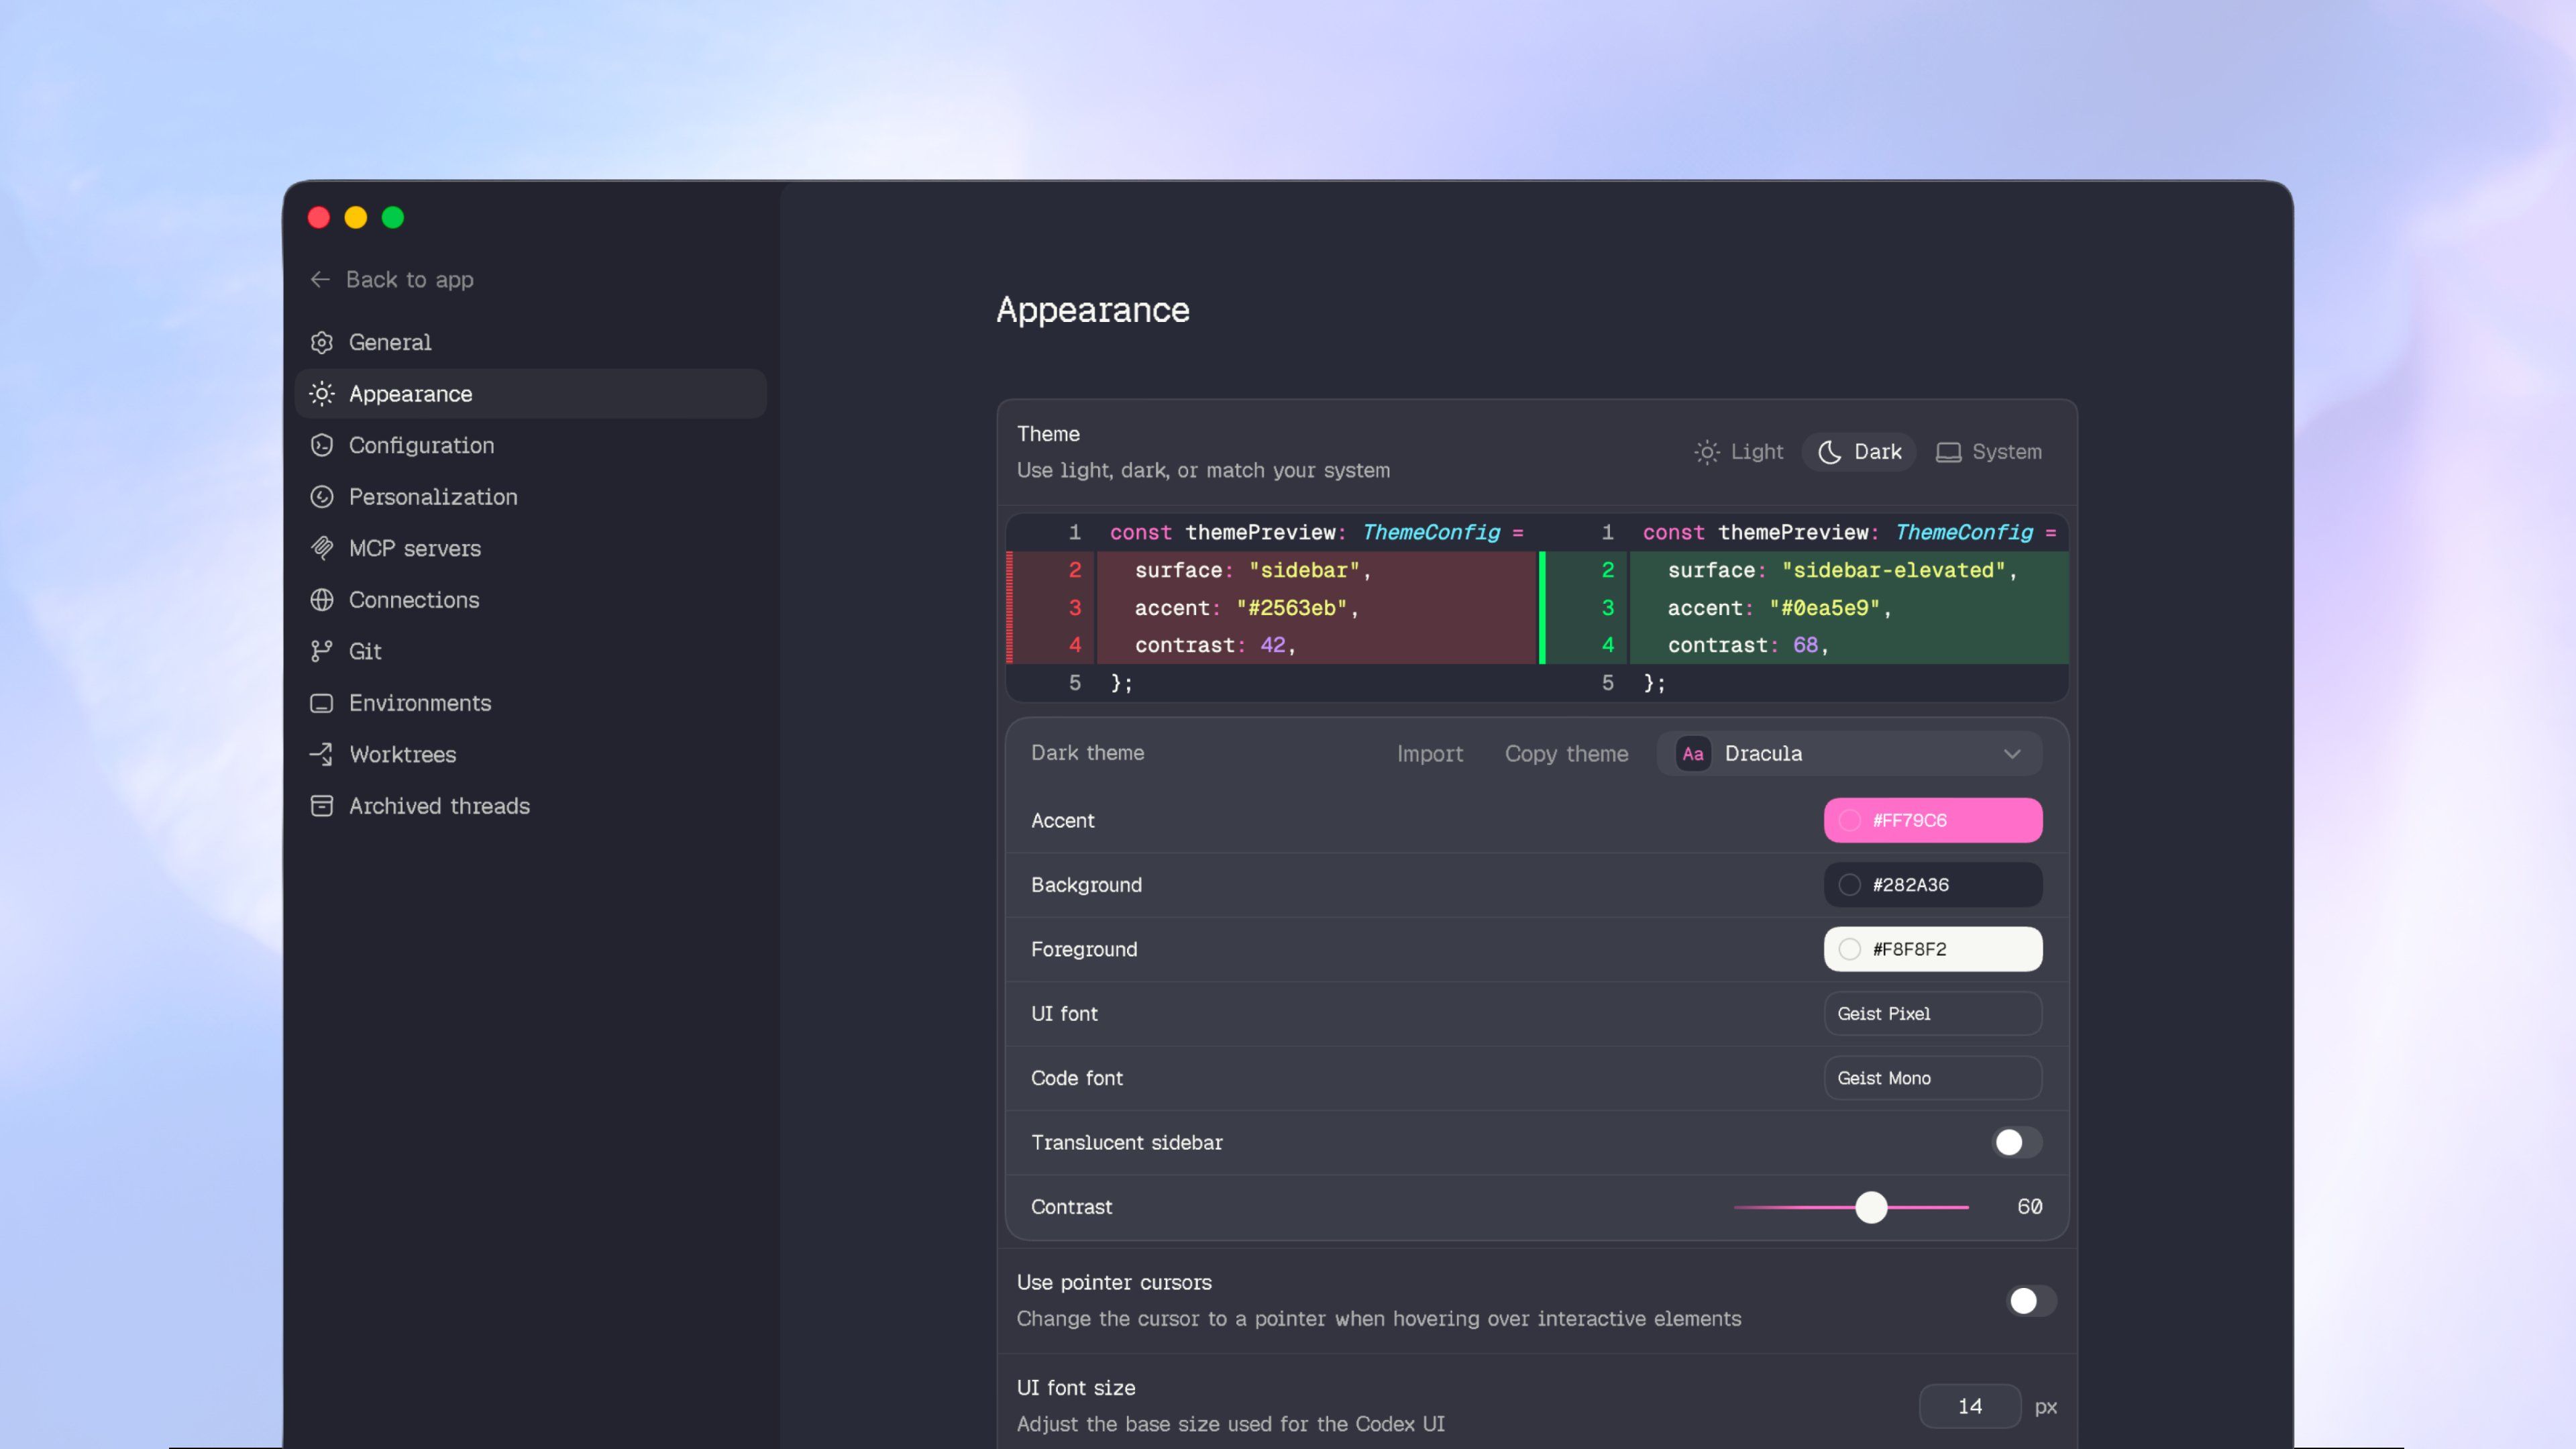Click the Configuration sidebar icon
This screenshot has width=2576, height=1449.
tap(321, 446)
